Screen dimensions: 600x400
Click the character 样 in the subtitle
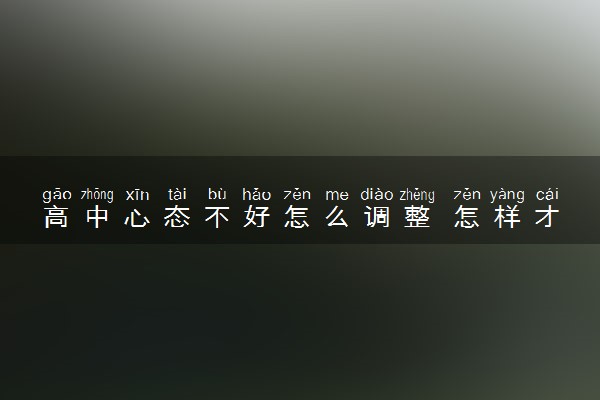507,217
